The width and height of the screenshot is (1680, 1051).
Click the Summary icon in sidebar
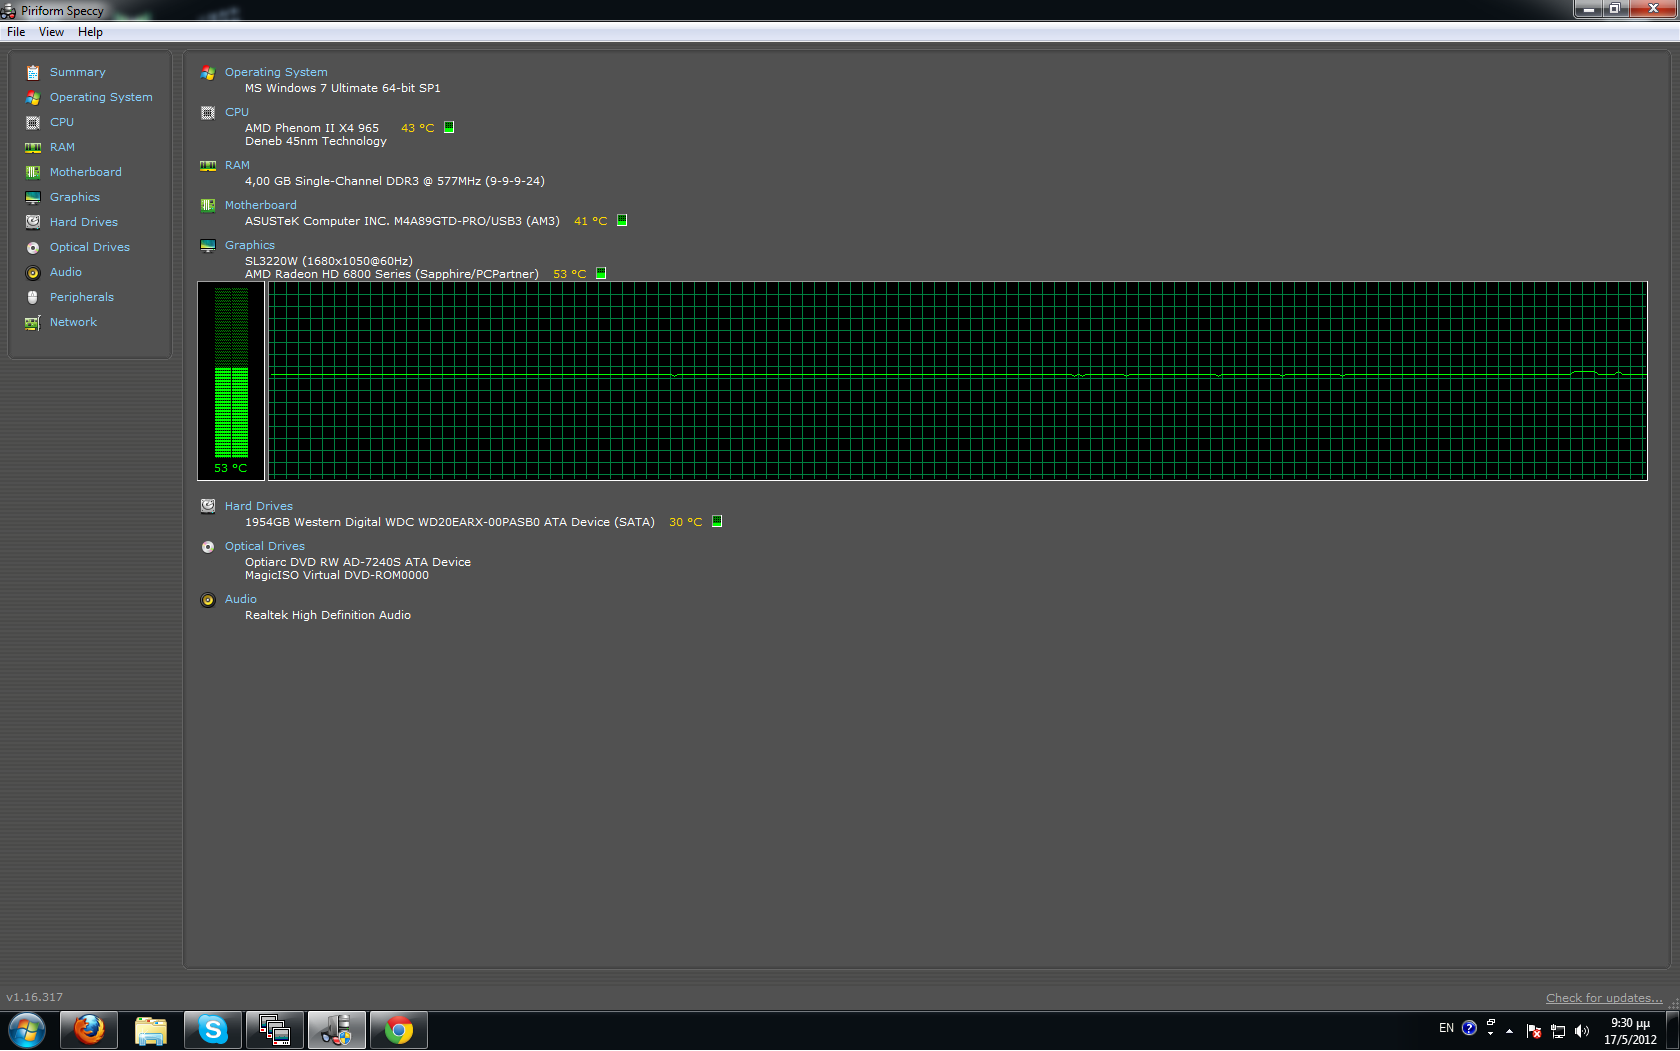tap(33, 72)
